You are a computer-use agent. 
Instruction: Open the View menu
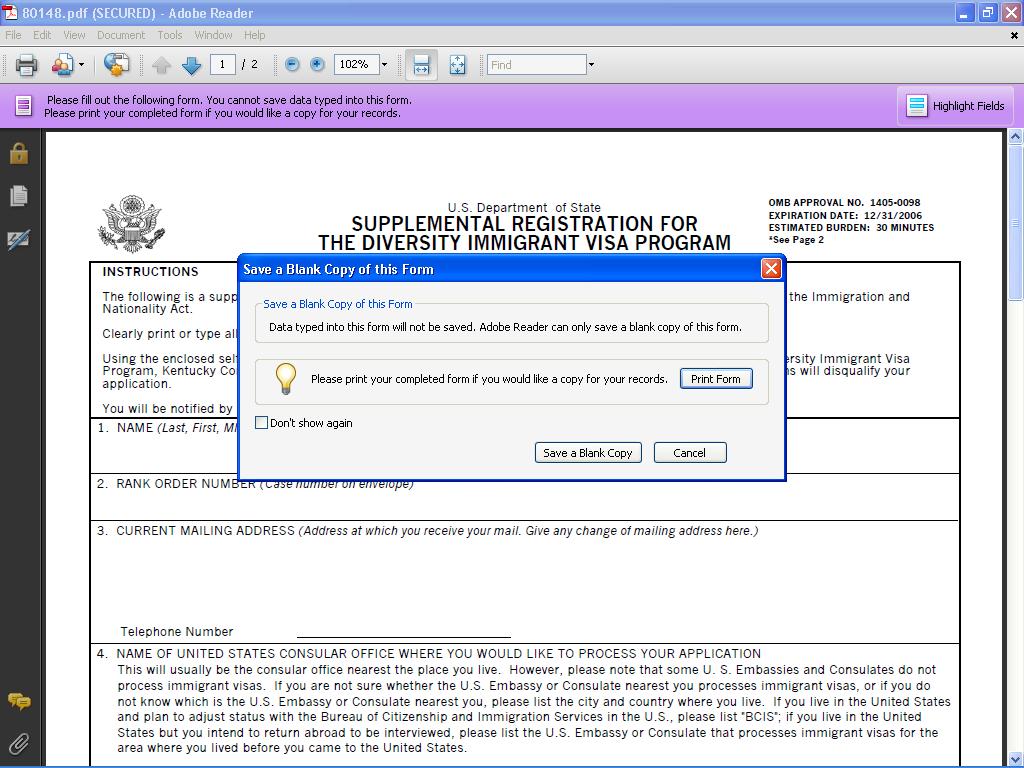click(74, 35)
